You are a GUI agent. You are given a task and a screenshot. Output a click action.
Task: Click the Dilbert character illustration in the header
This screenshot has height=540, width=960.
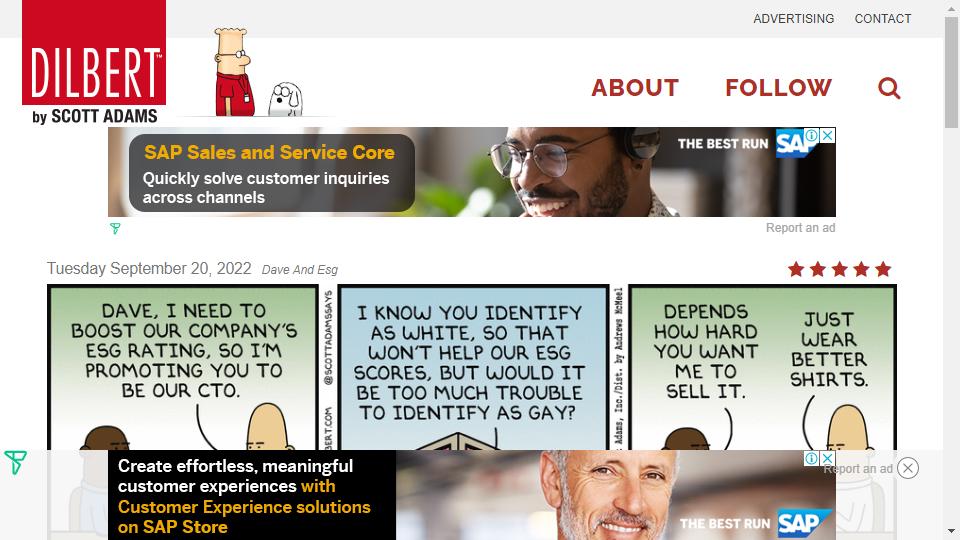click(x=234, y=72)
